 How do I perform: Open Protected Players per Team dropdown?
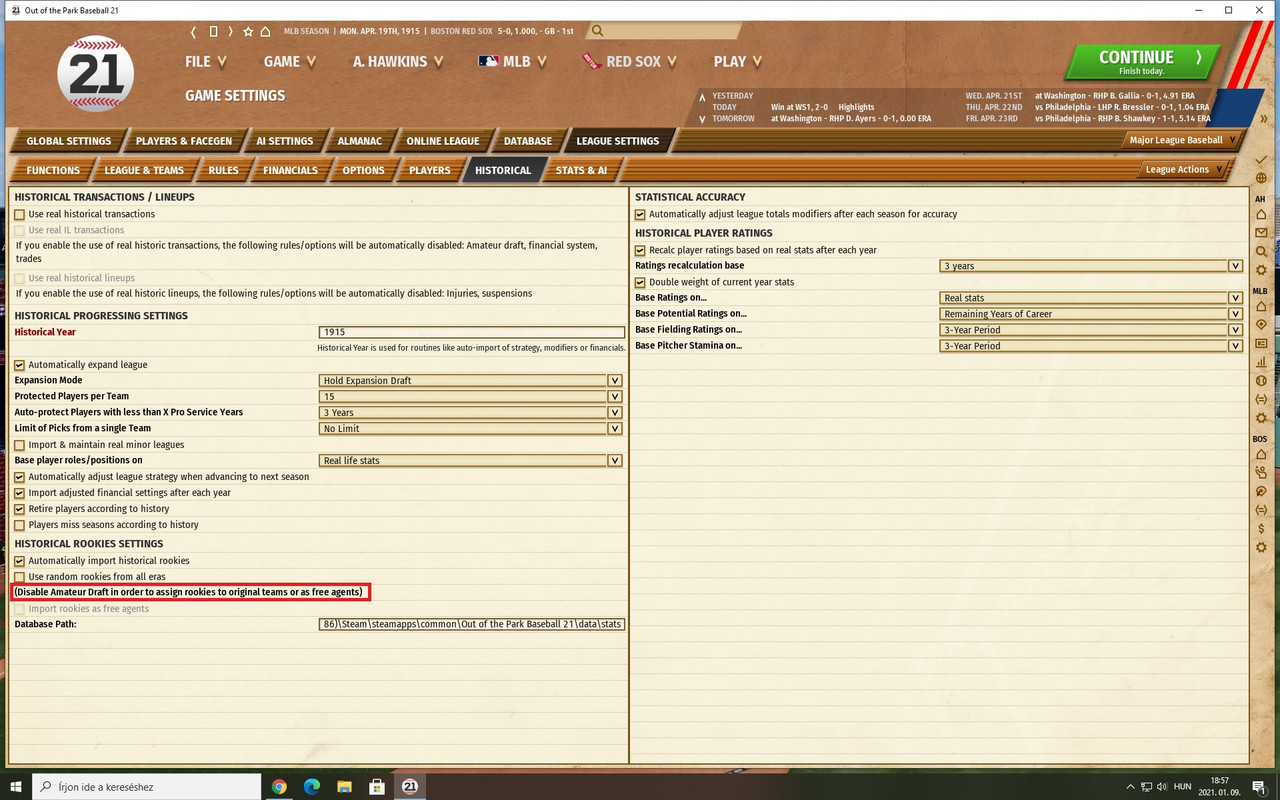tap(471, 397)
